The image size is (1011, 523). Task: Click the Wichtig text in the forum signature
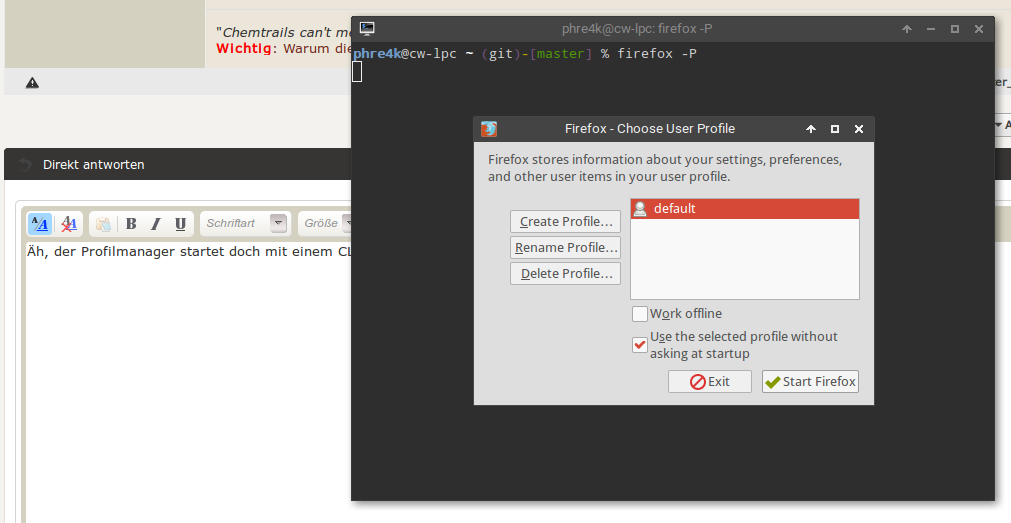pos(243,49)
